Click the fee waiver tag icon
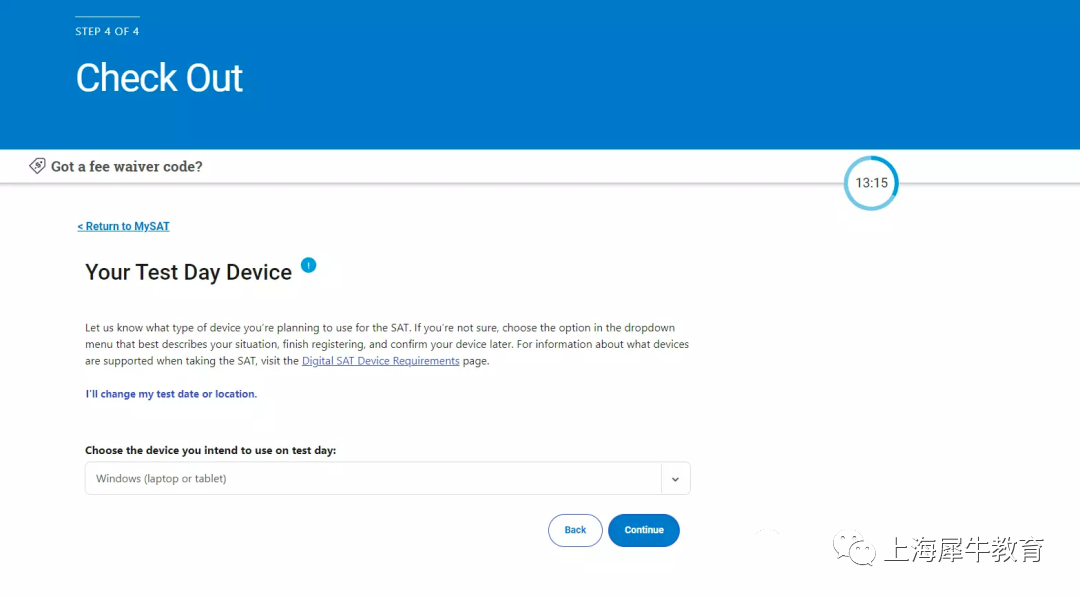This screenshot has width=1080, height=598. pos(37,166)
